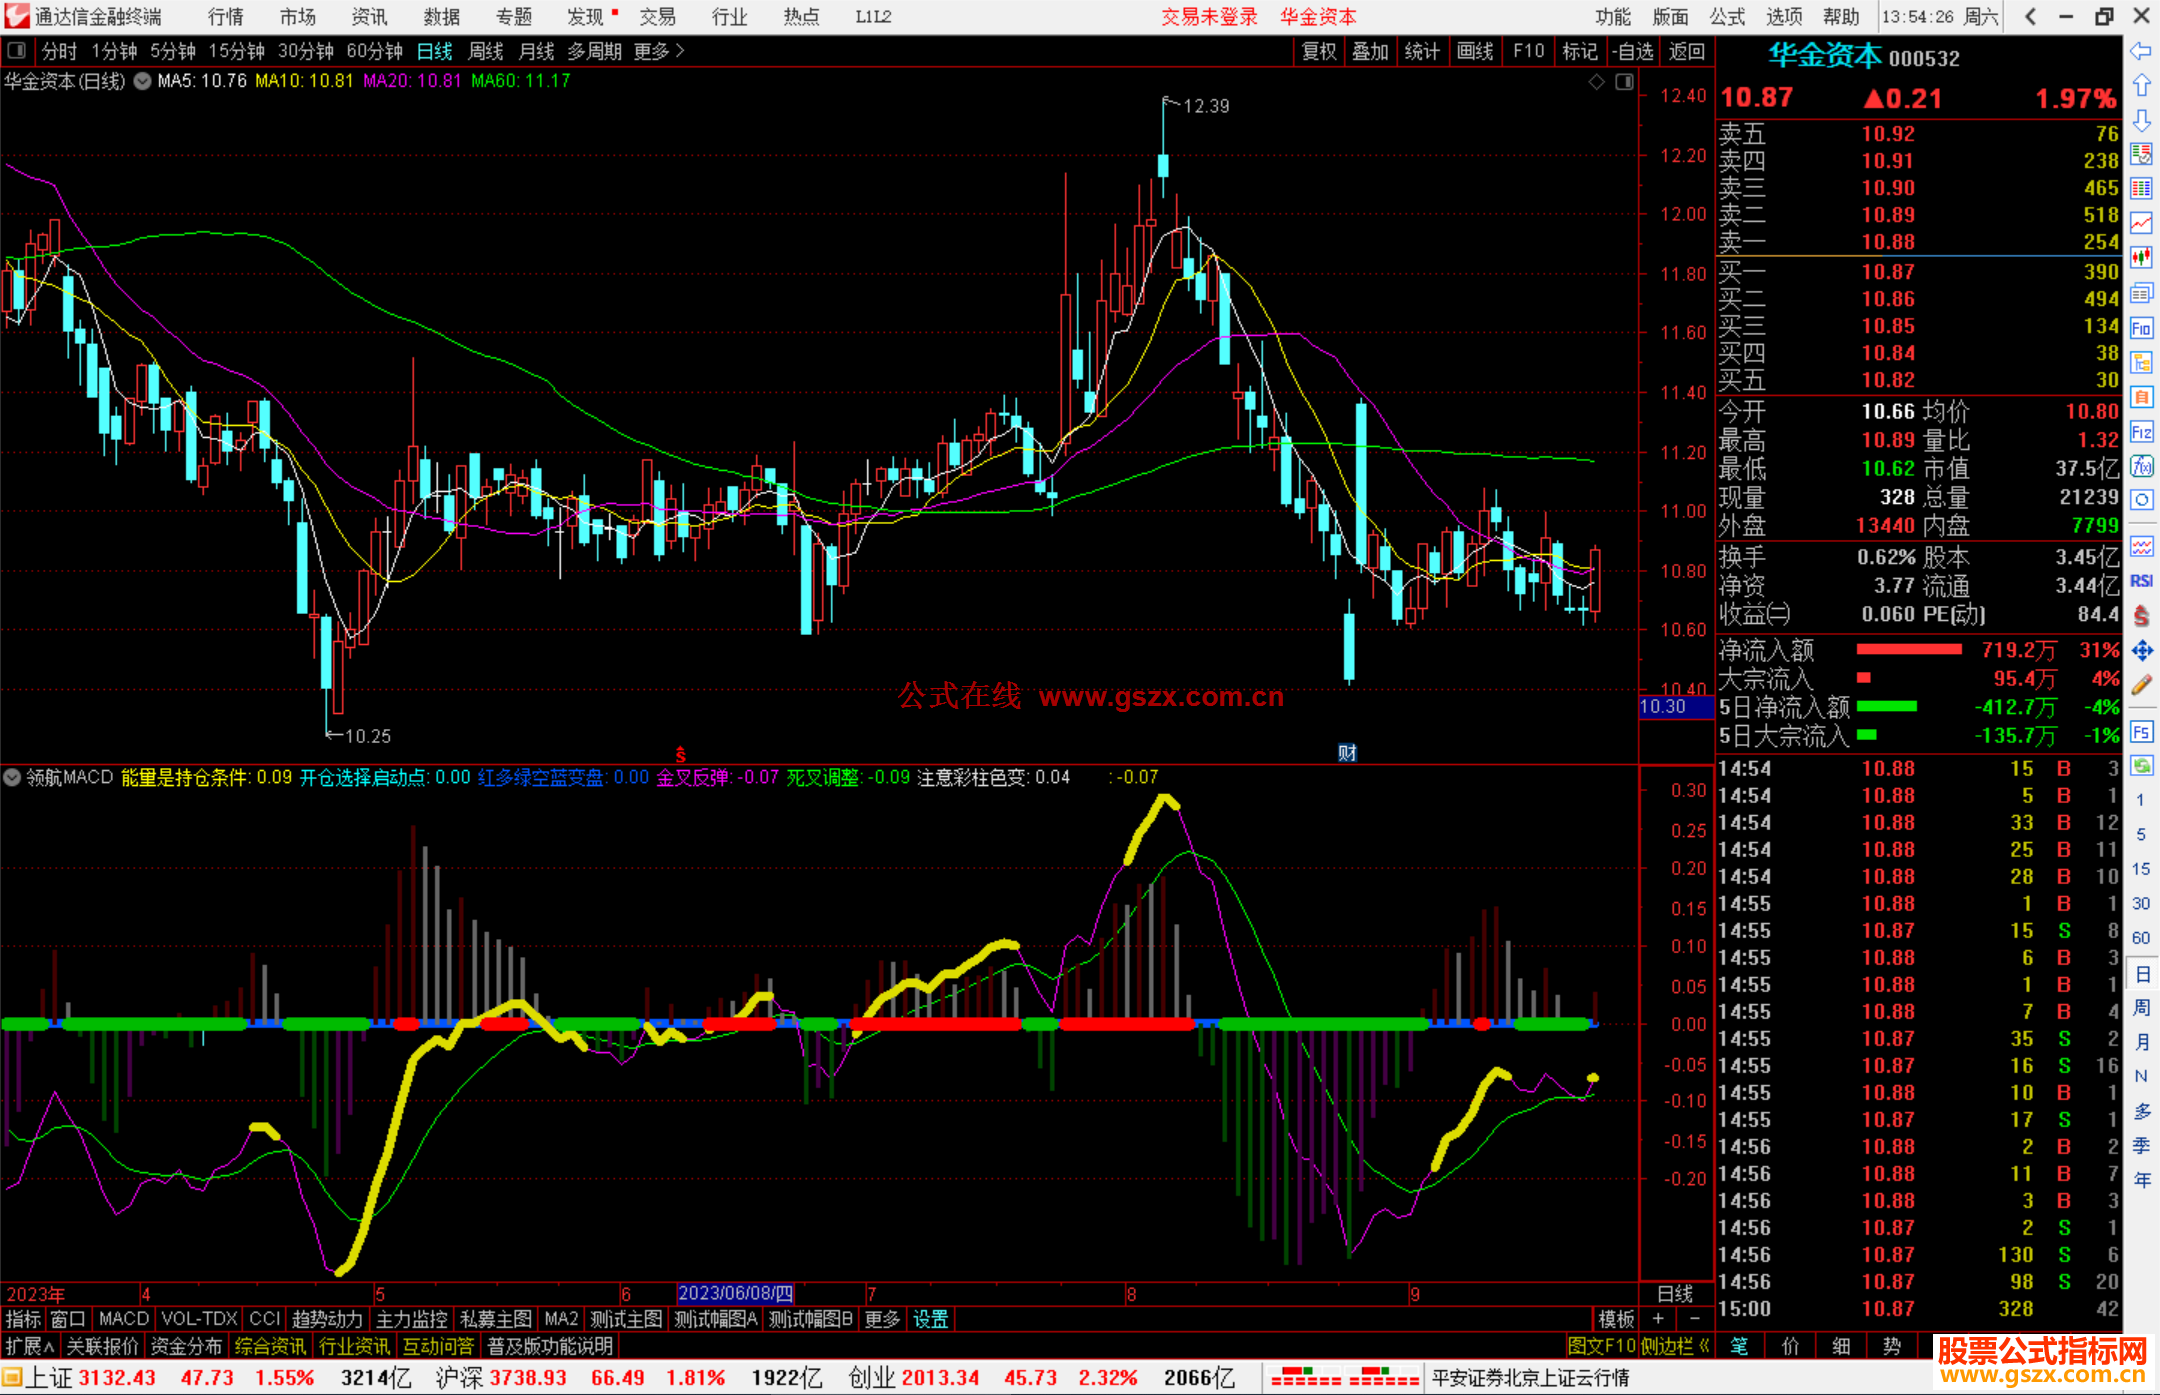
Task: Open the 行情 menu
Action: coord(225,17)
